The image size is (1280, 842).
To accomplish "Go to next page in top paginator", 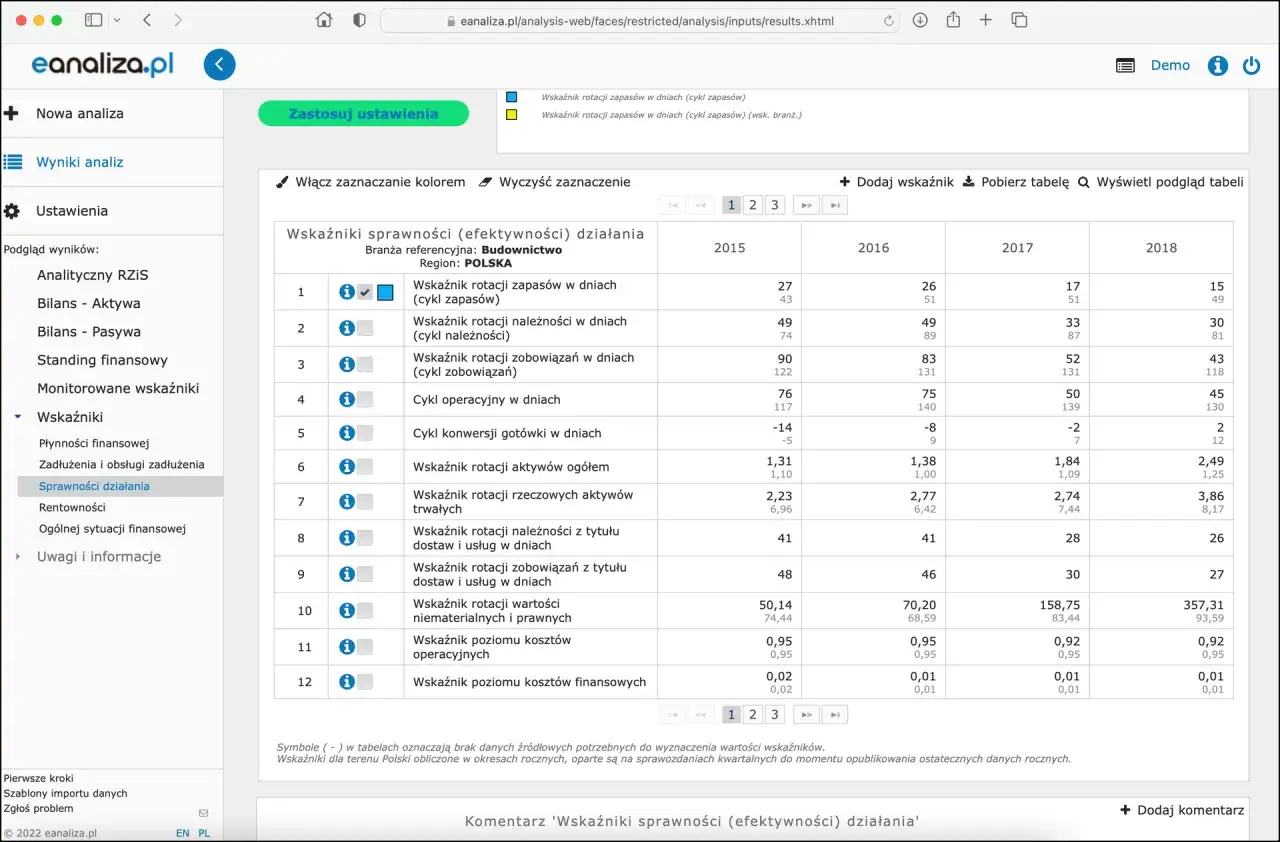I will [x=805, y=205].
